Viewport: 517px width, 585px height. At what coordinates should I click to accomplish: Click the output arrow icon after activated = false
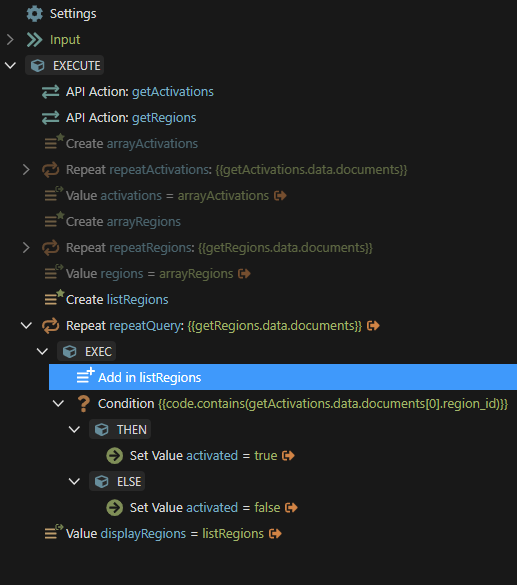[291, 508]
